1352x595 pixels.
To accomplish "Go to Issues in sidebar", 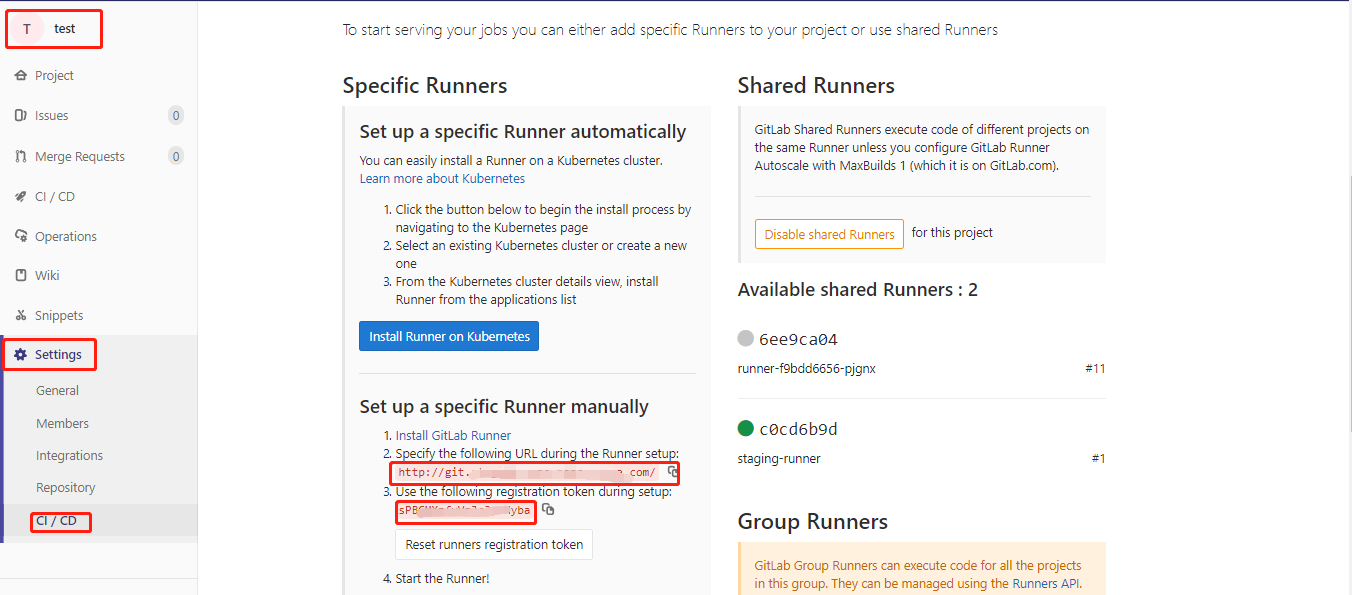I will pos(52,116).
